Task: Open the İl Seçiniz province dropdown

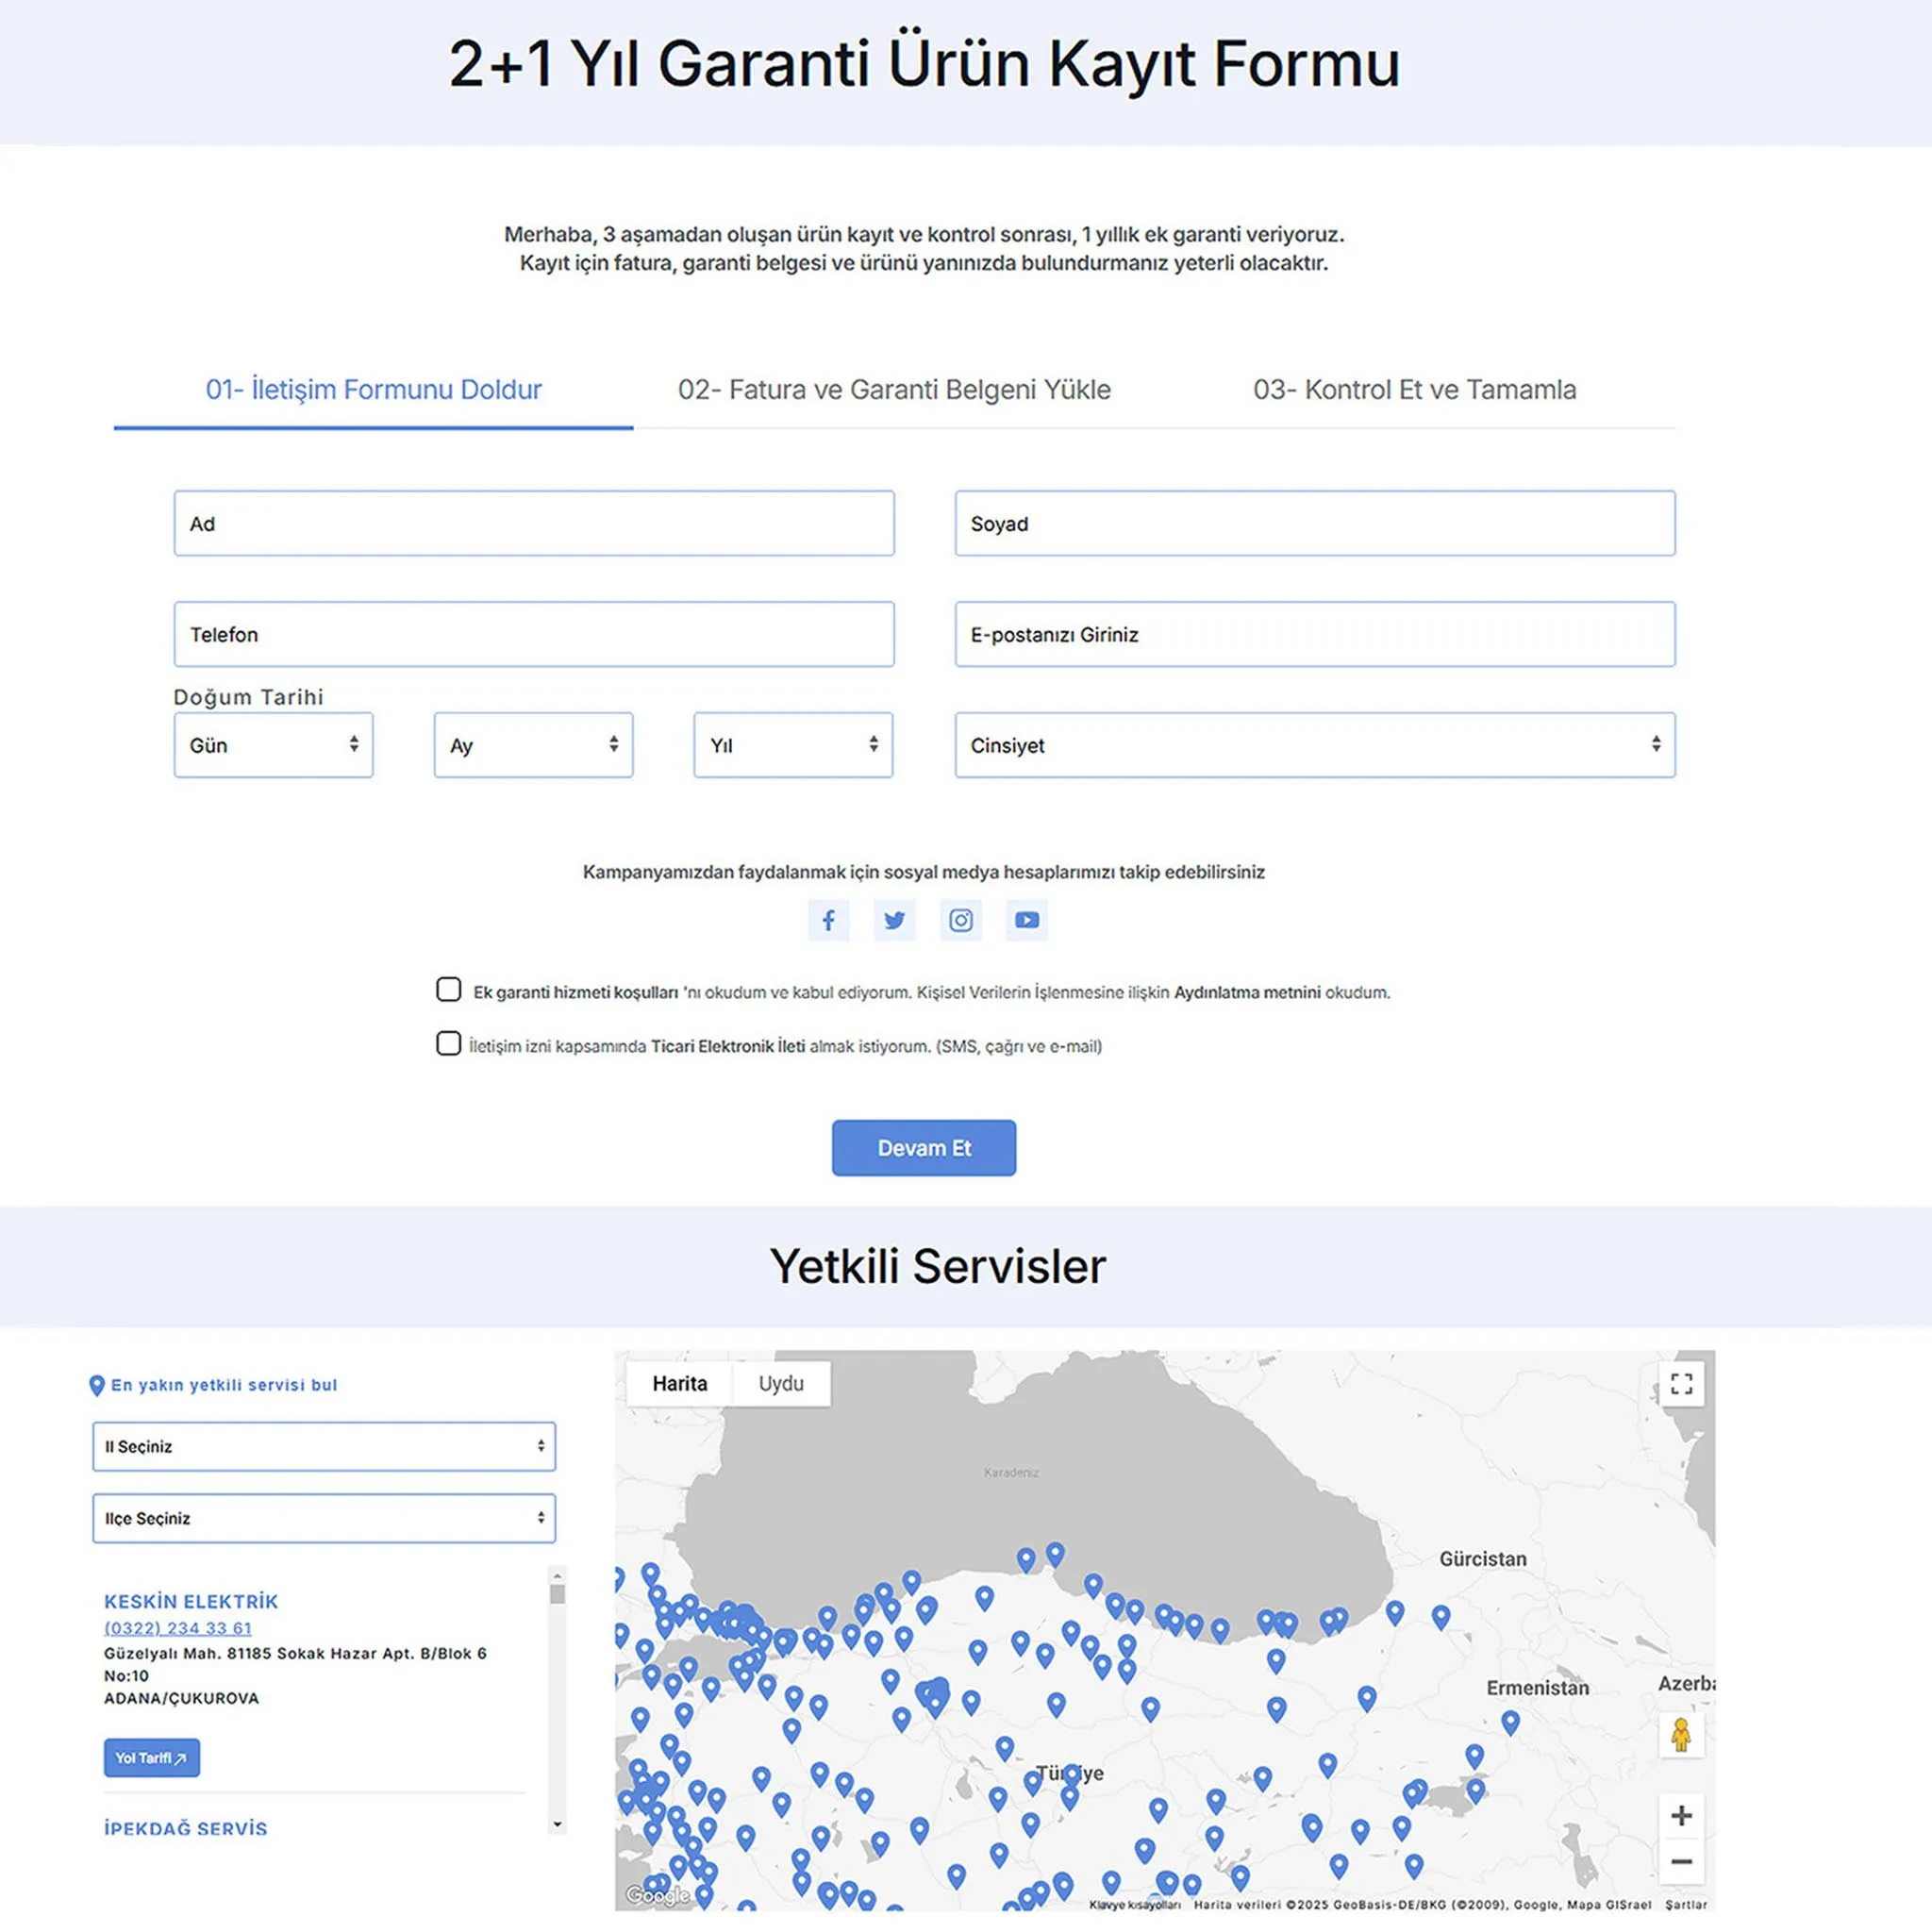Action: pyautogui.click(x=324, y=1447)
